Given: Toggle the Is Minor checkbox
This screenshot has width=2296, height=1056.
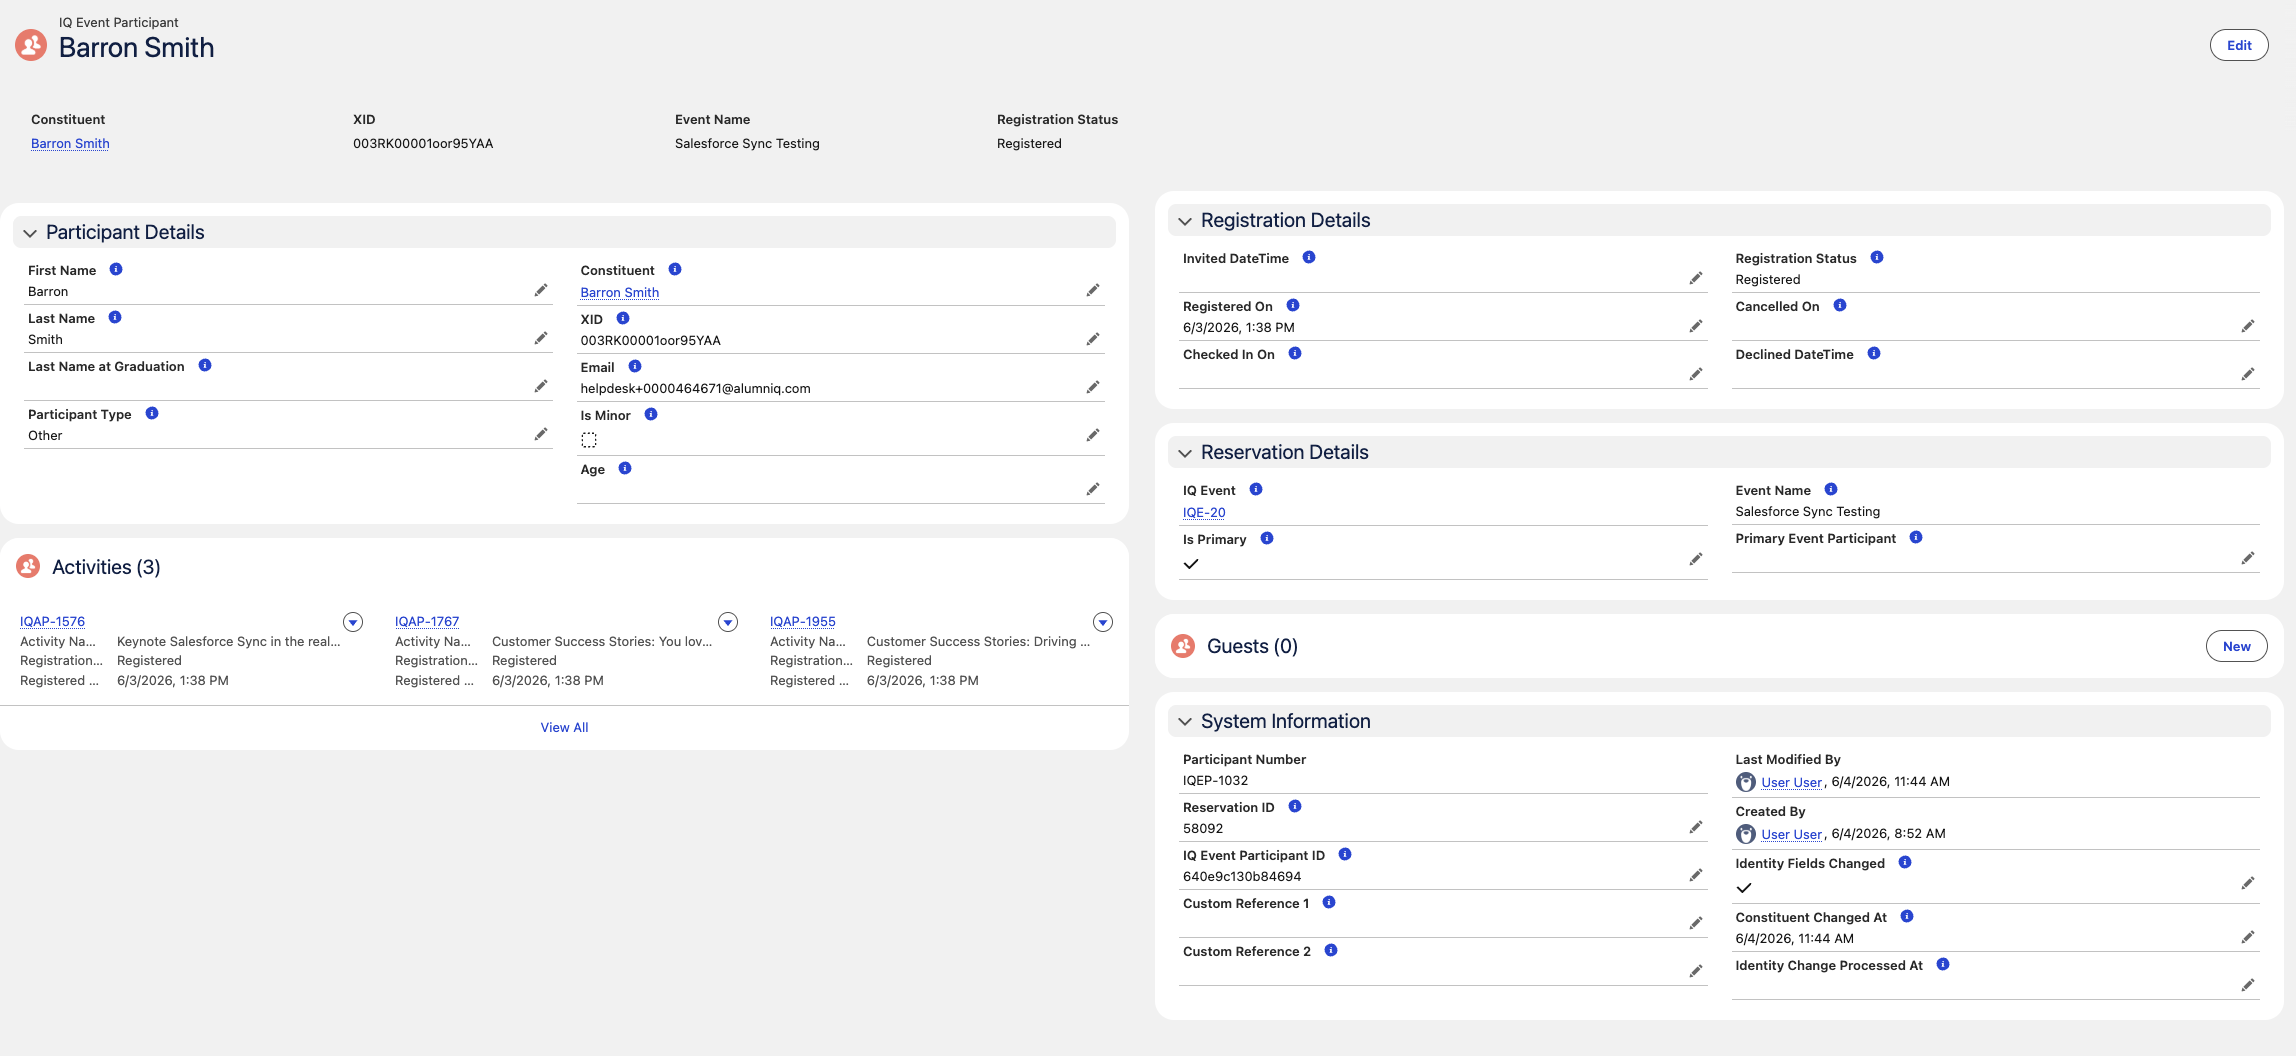Looking at the screenshot, I should point(589,440).
